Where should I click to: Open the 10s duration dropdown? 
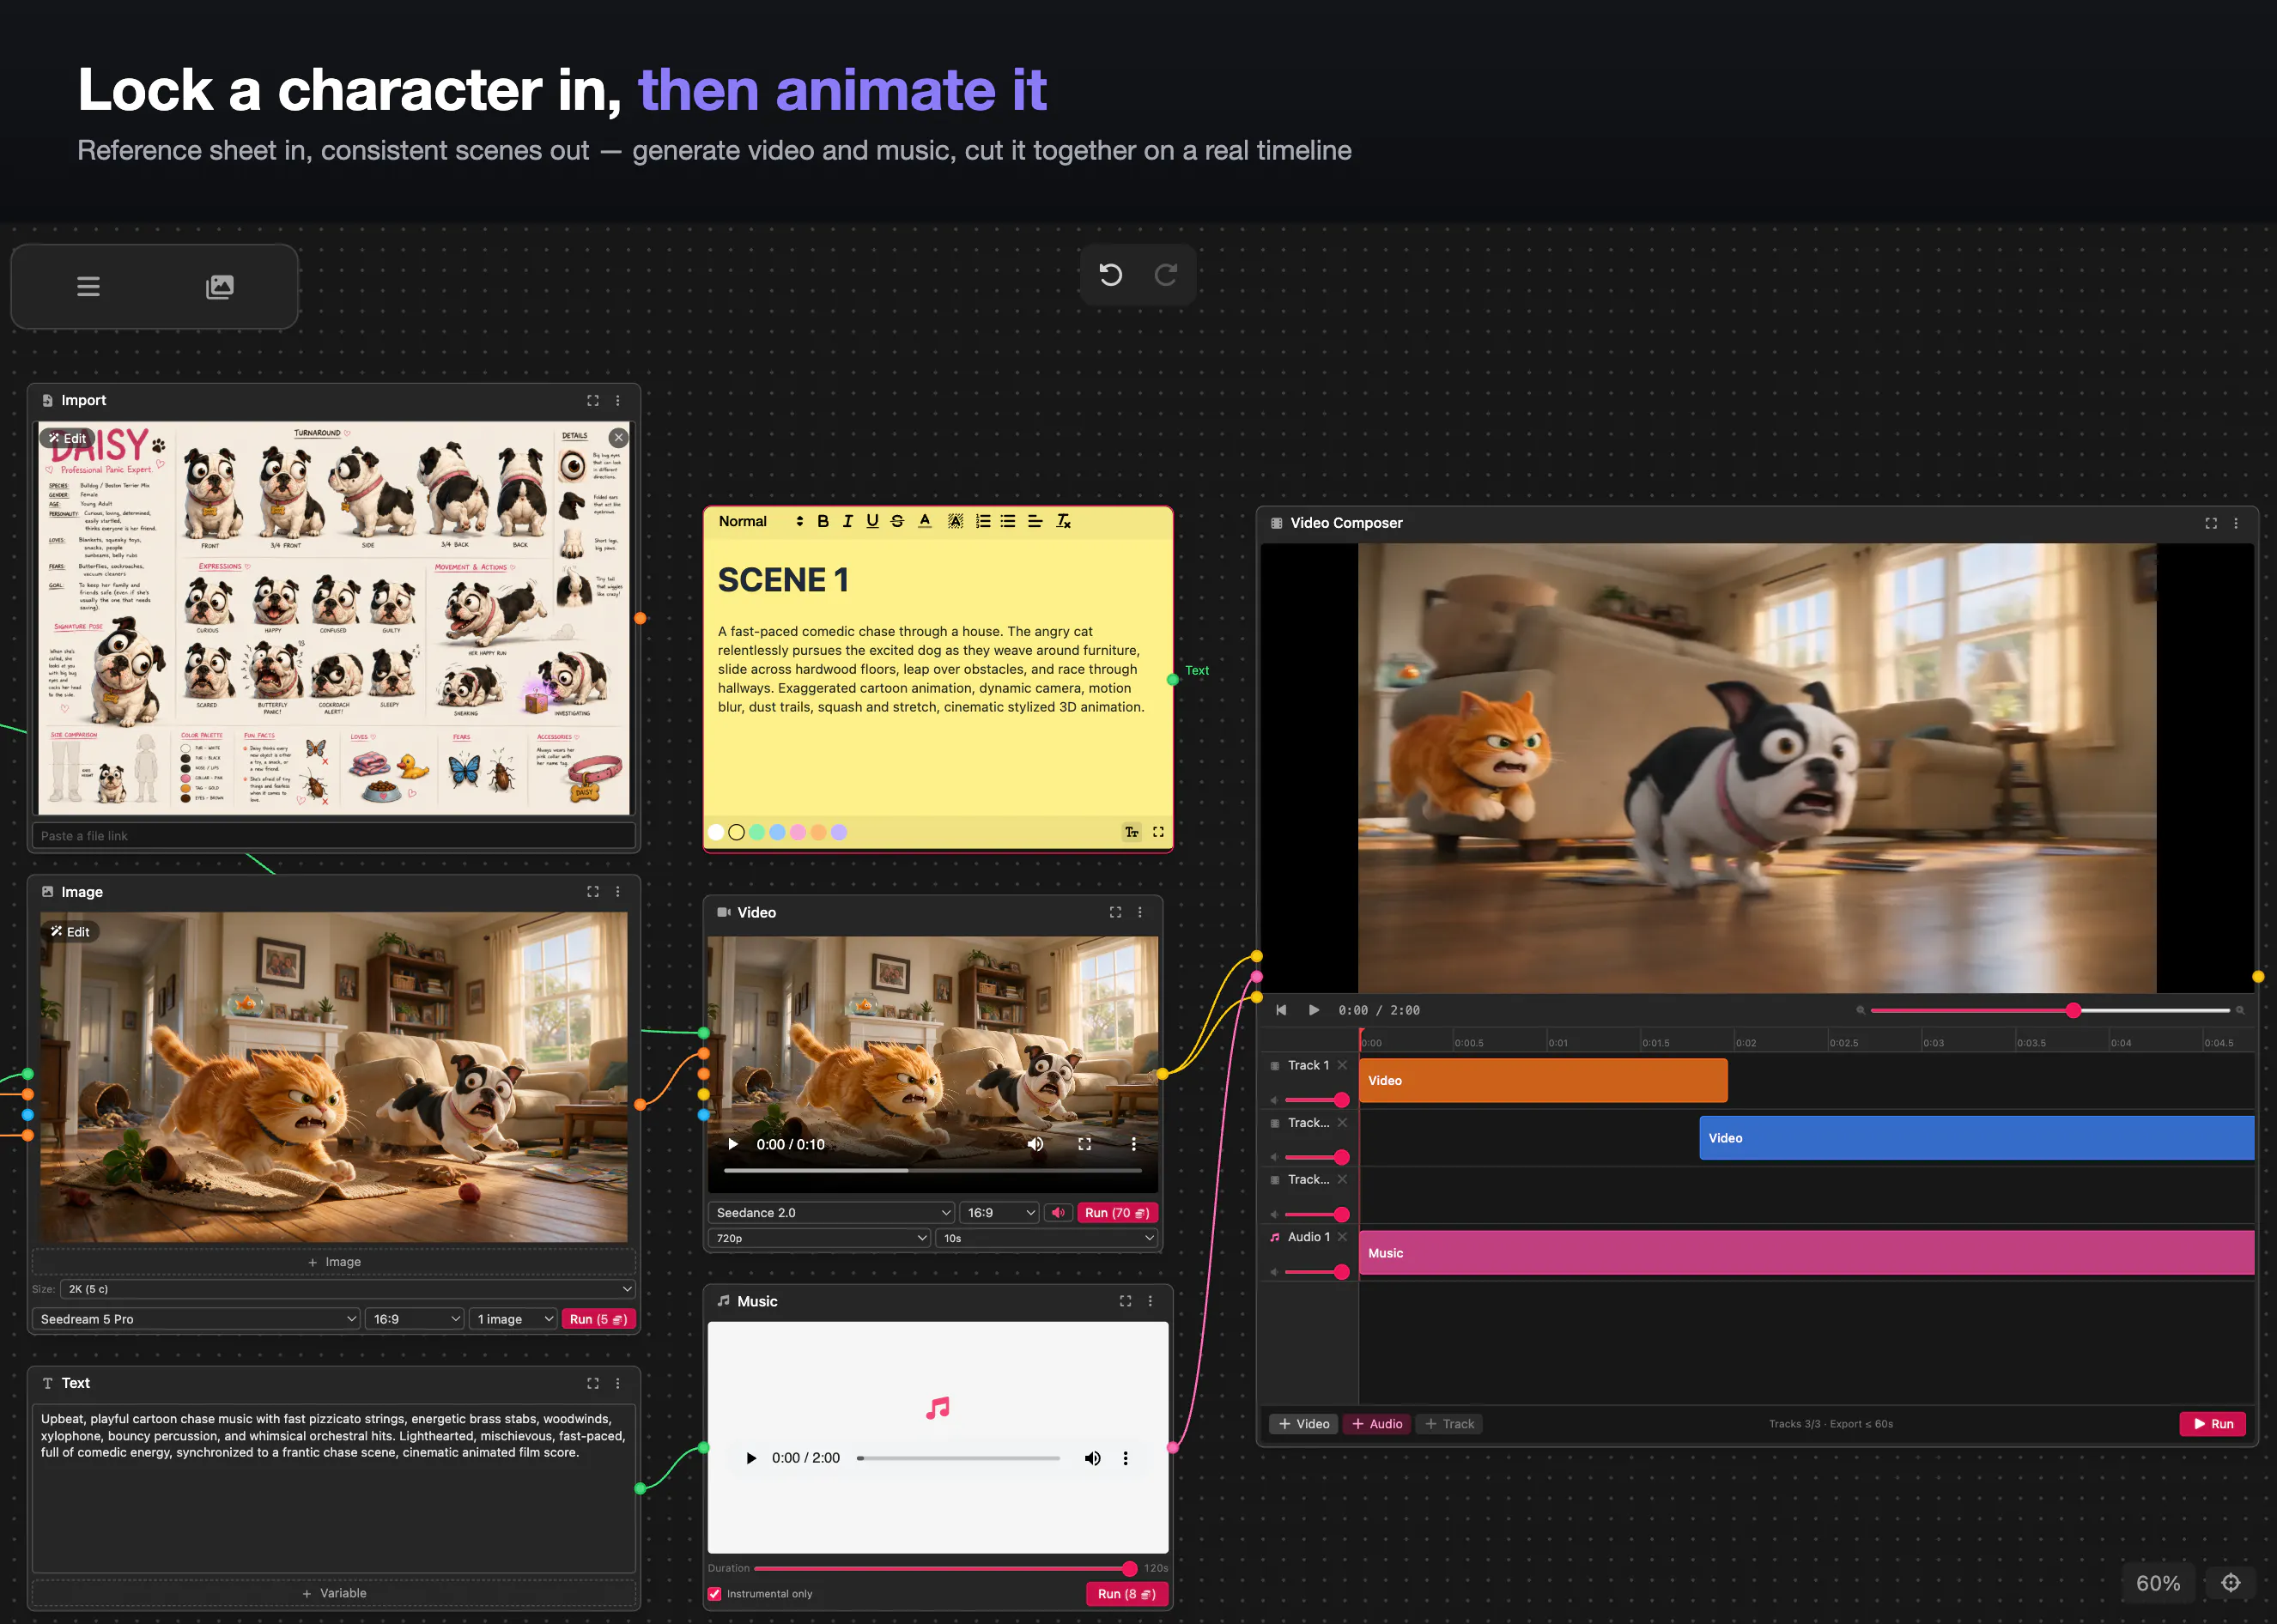(x=1047, y=1238)
